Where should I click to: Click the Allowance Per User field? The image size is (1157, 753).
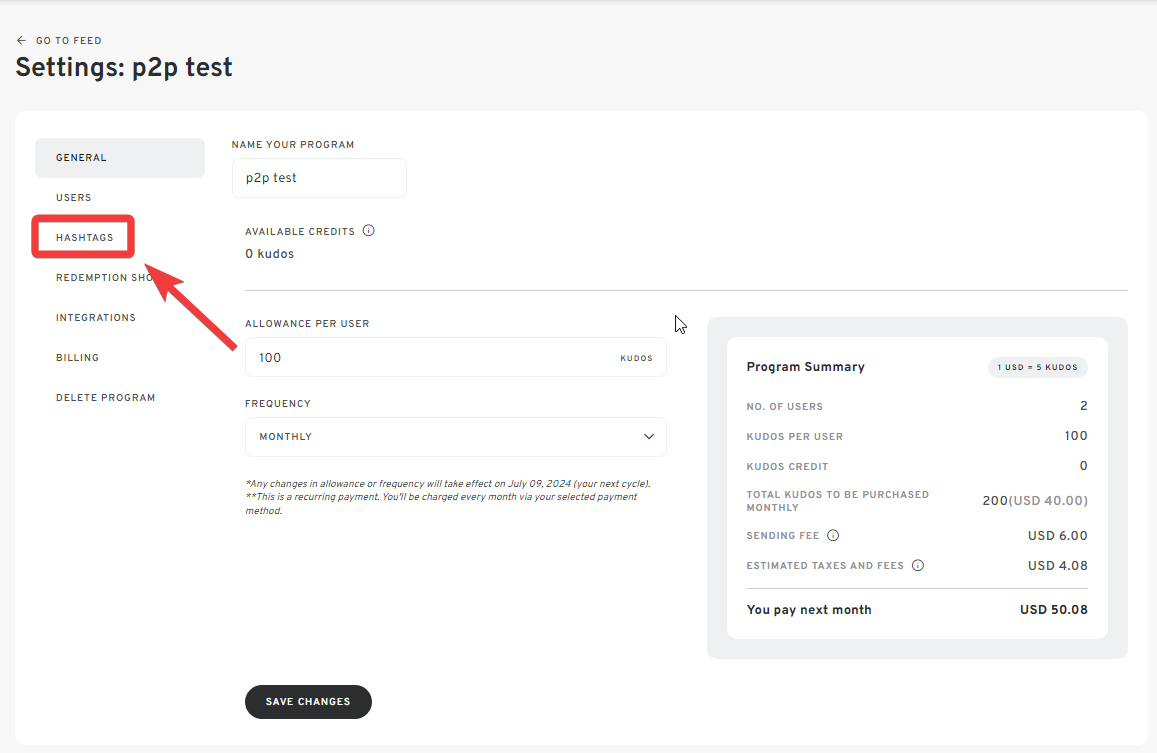[455, 357]
